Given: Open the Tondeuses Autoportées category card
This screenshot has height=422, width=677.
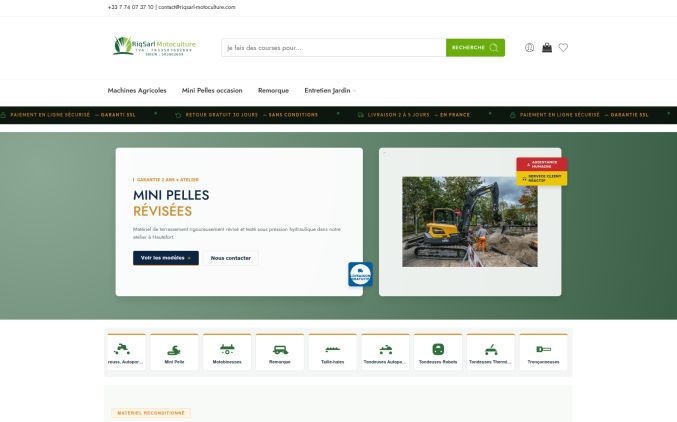Looking at the screenshot, I should 385,352.
